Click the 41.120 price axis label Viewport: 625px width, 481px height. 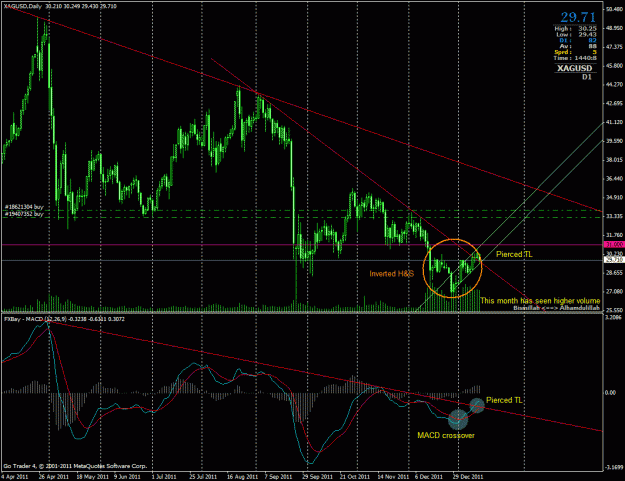614,122
